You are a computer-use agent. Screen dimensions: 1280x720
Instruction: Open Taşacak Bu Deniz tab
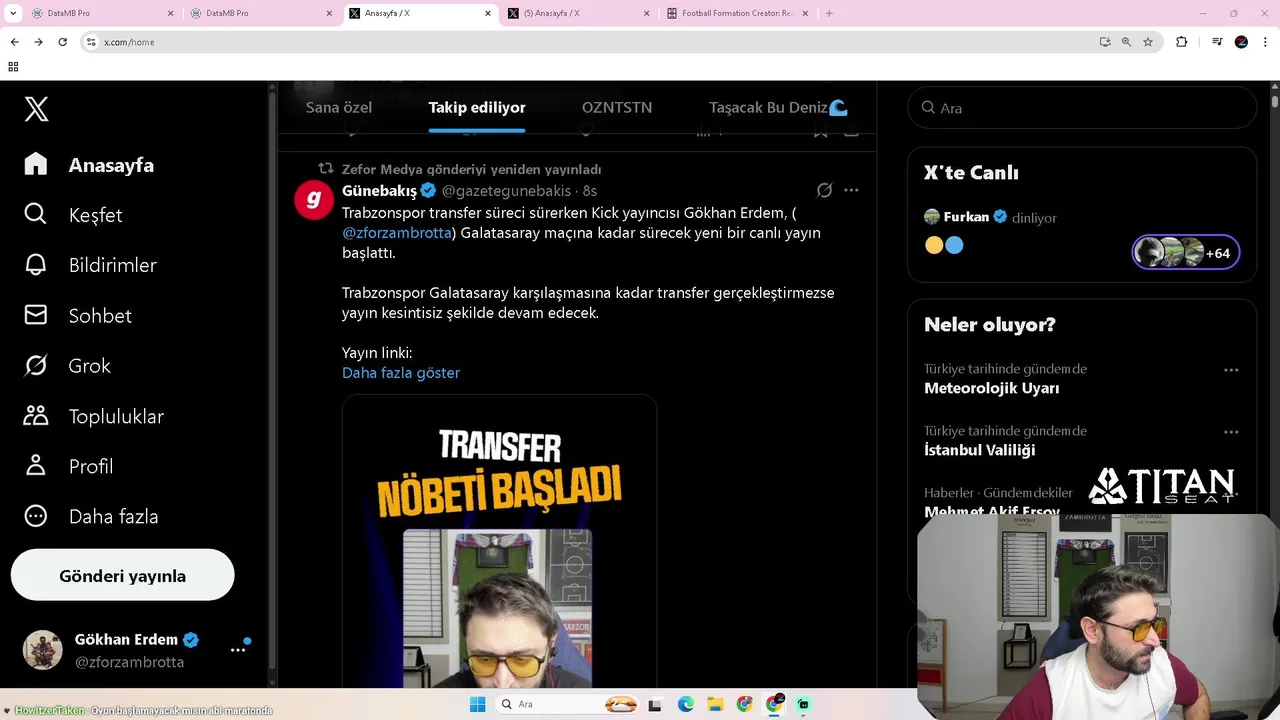(778, 107)
